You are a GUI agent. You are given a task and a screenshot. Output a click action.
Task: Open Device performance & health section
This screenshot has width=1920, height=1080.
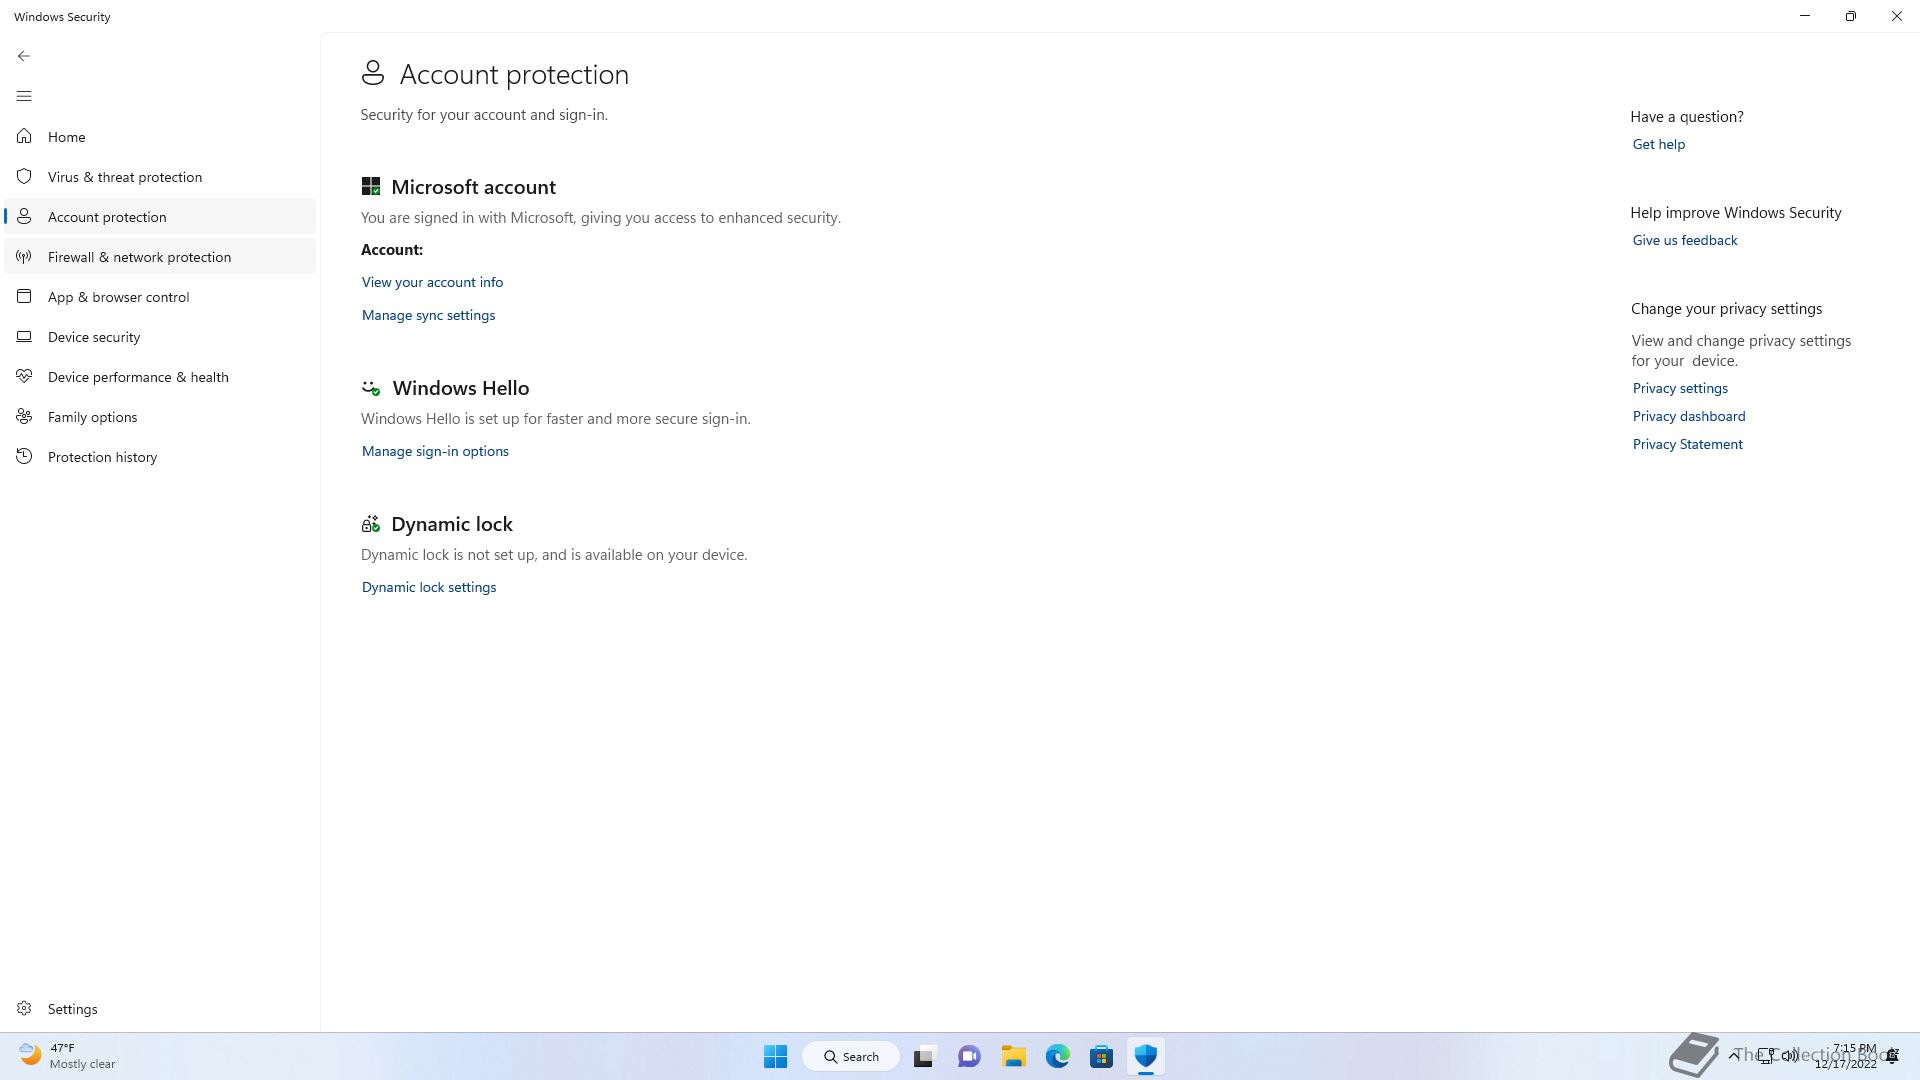click(x=160, y=376)
